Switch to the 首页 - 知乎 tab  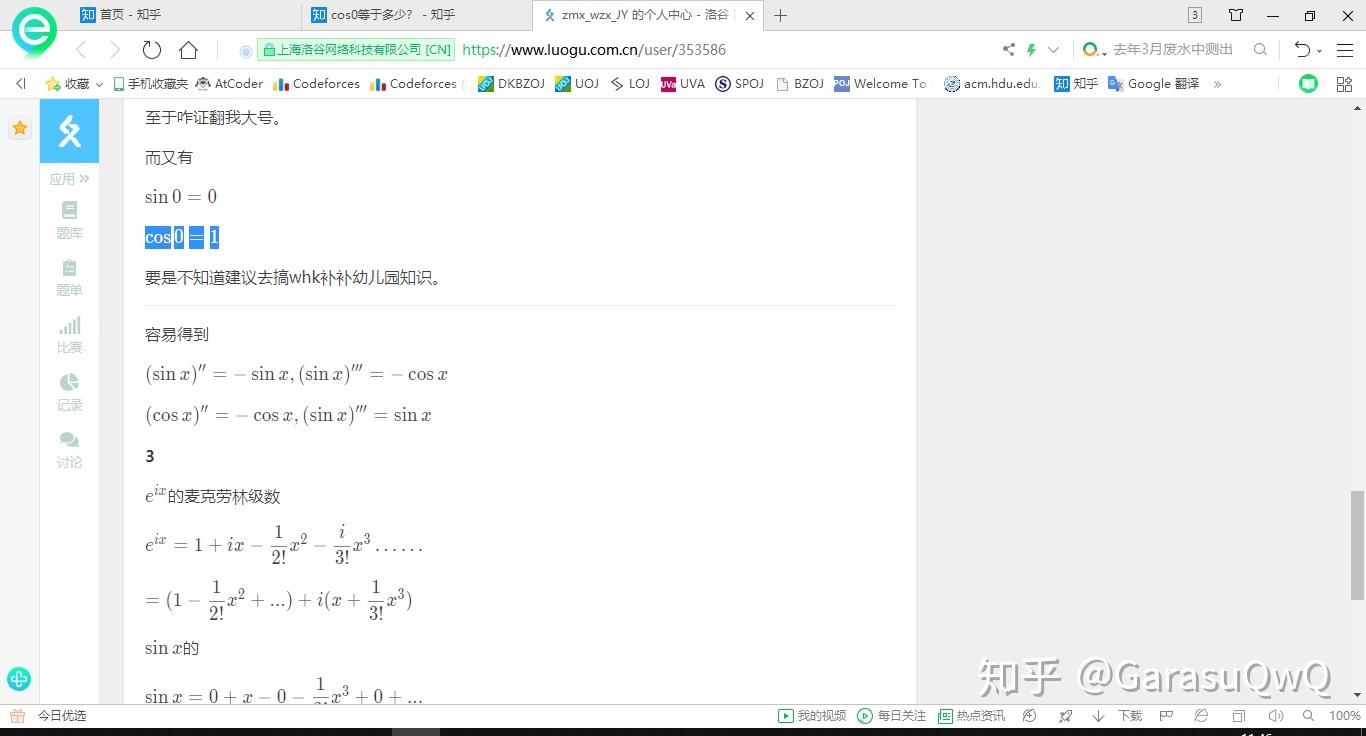click(185, 15)
